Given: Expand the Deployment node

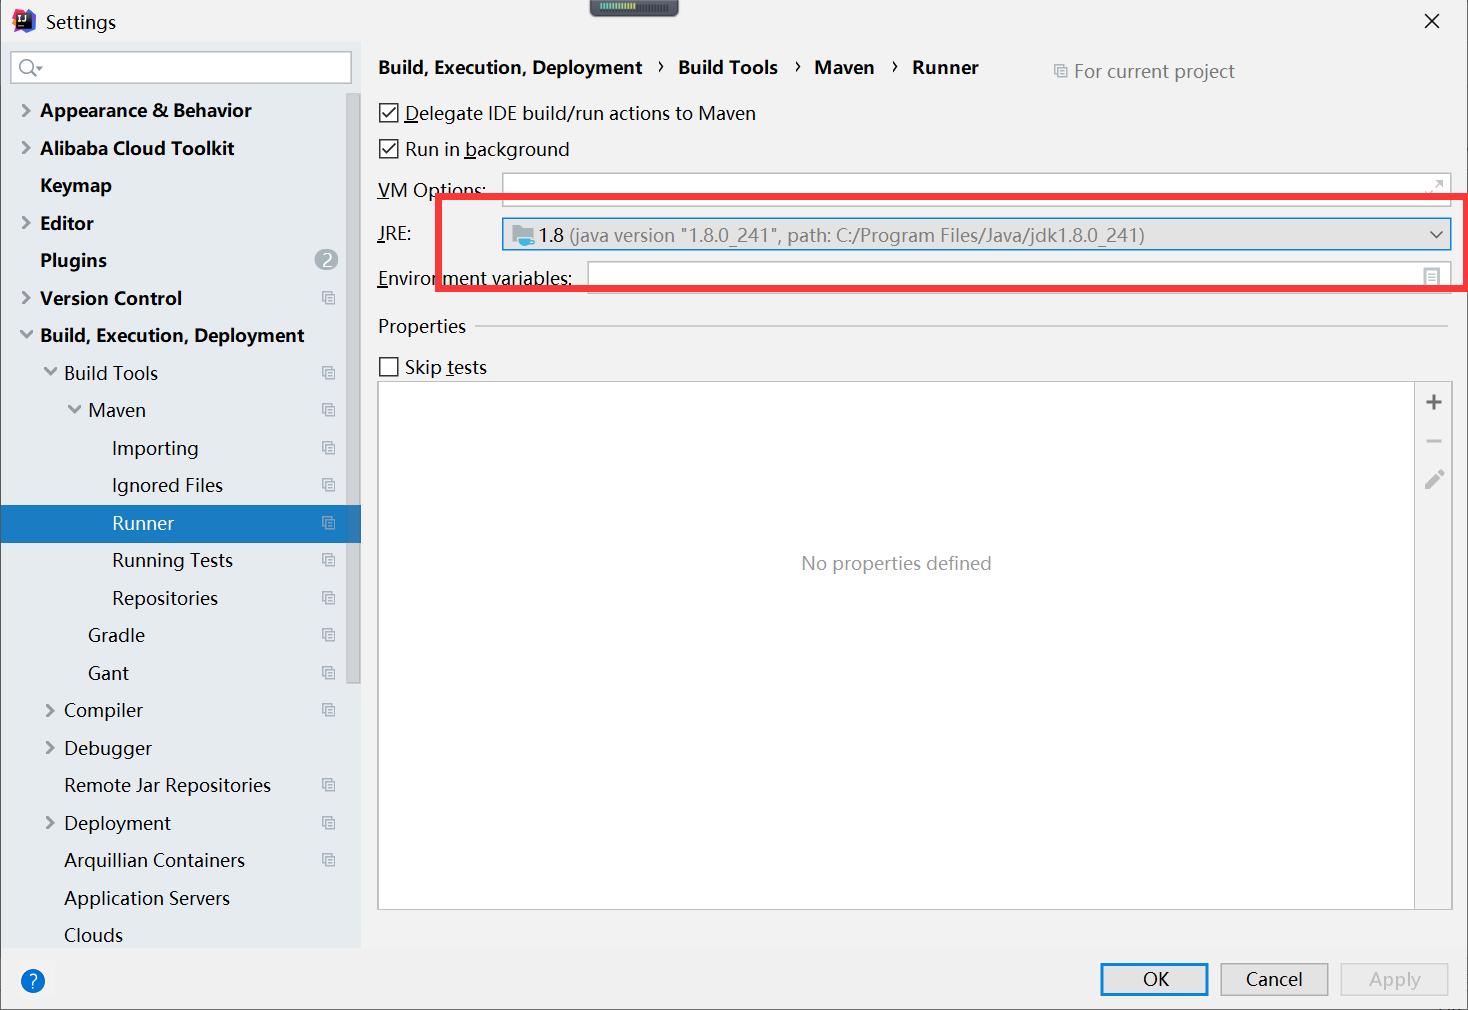Looking at the screenshot, I should click(50, 823).
